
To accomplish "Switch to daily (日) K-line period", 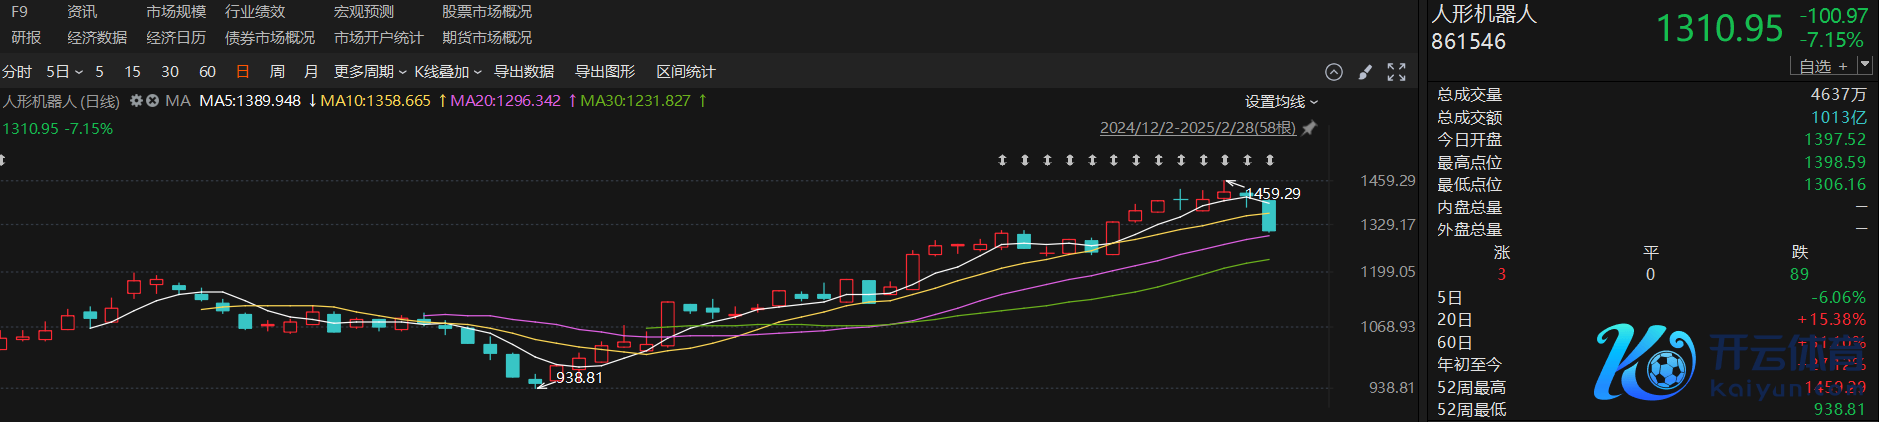I will (x=242, y=72).
